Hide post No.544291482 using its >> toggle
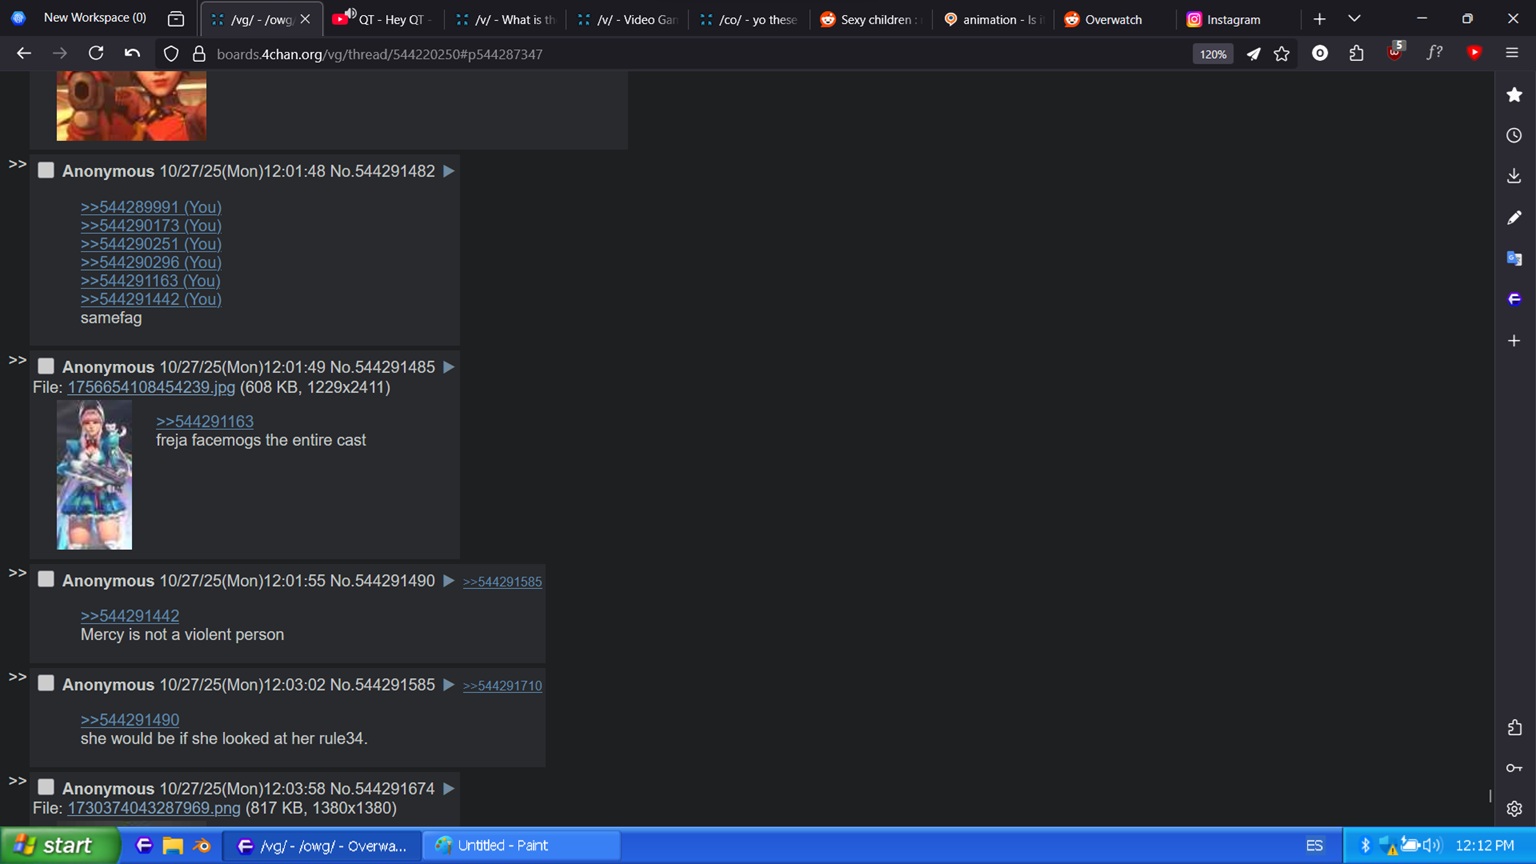 pyautogui.click(x=17, y=164)
